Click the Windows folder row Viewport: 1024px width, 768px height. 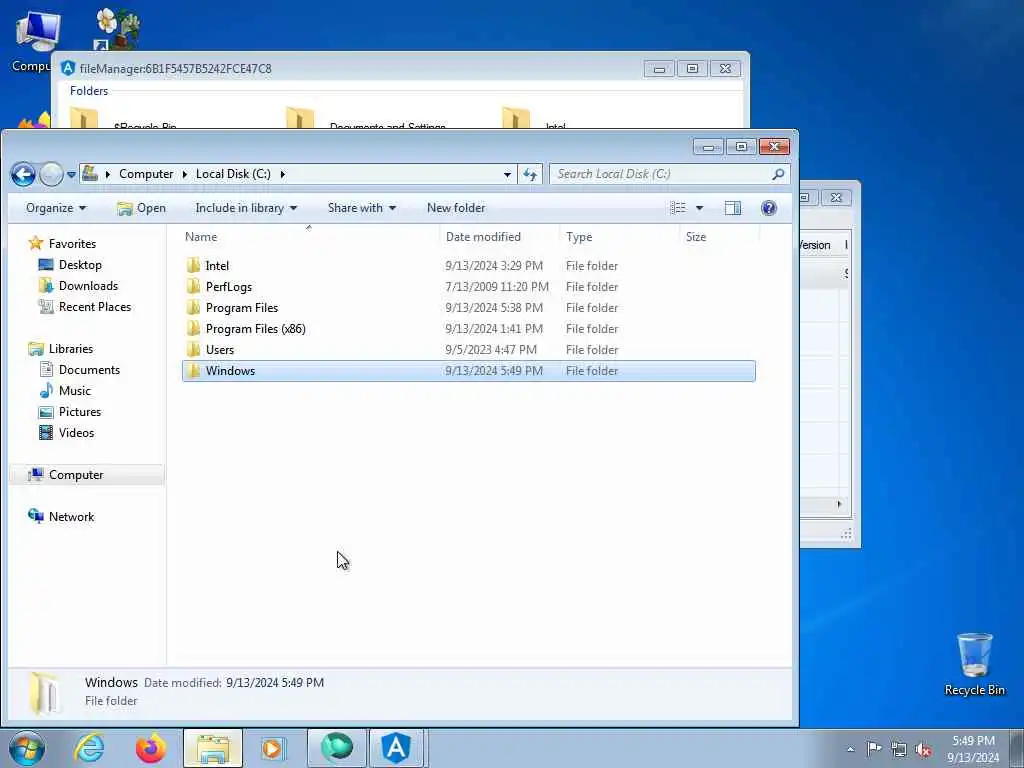click(x=469, y=371)
